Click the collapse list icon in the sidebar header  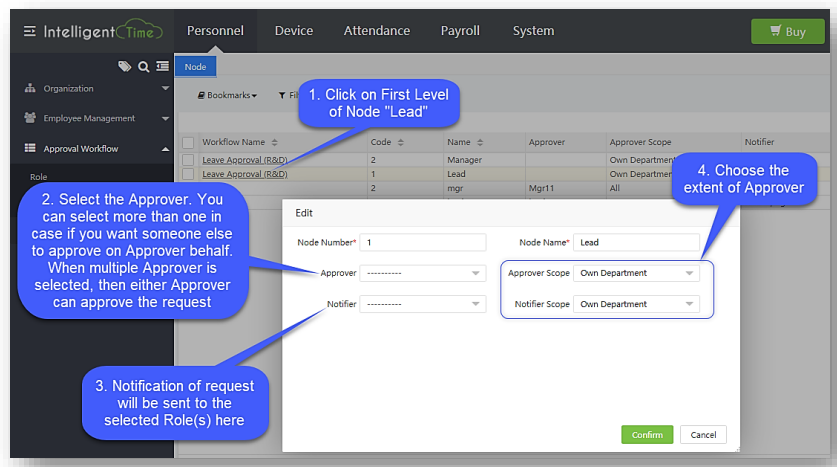(x=162, y=67)
